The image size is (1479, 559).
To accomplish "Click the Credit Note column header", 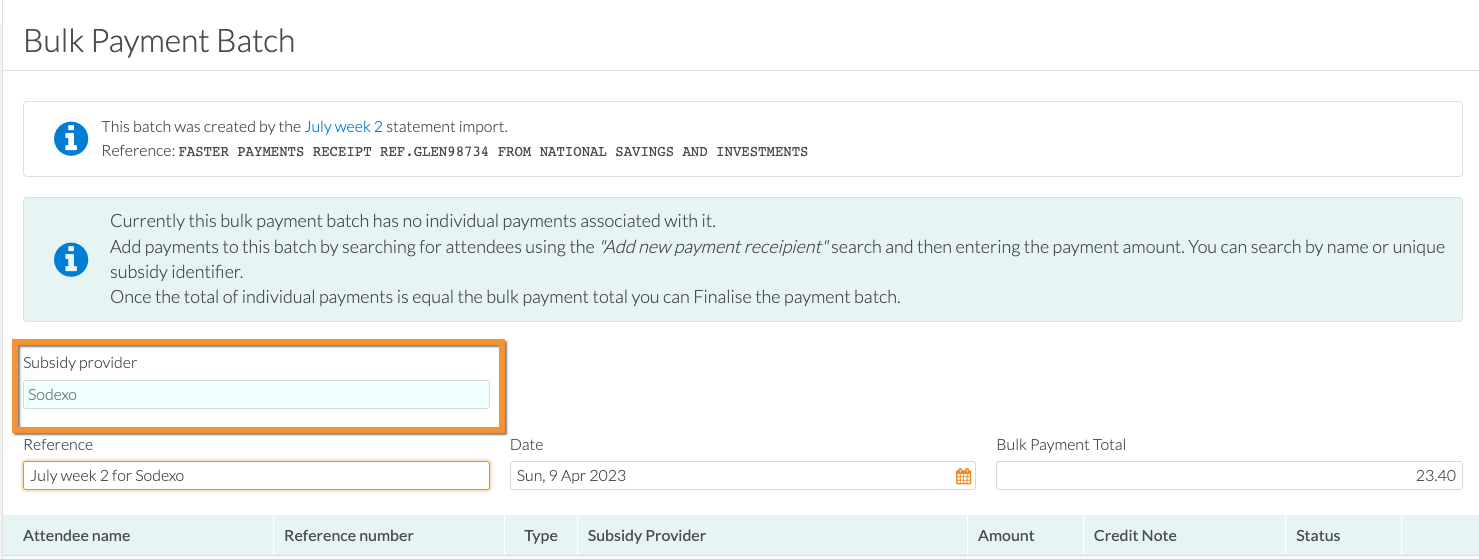I will click(1135, 536).
